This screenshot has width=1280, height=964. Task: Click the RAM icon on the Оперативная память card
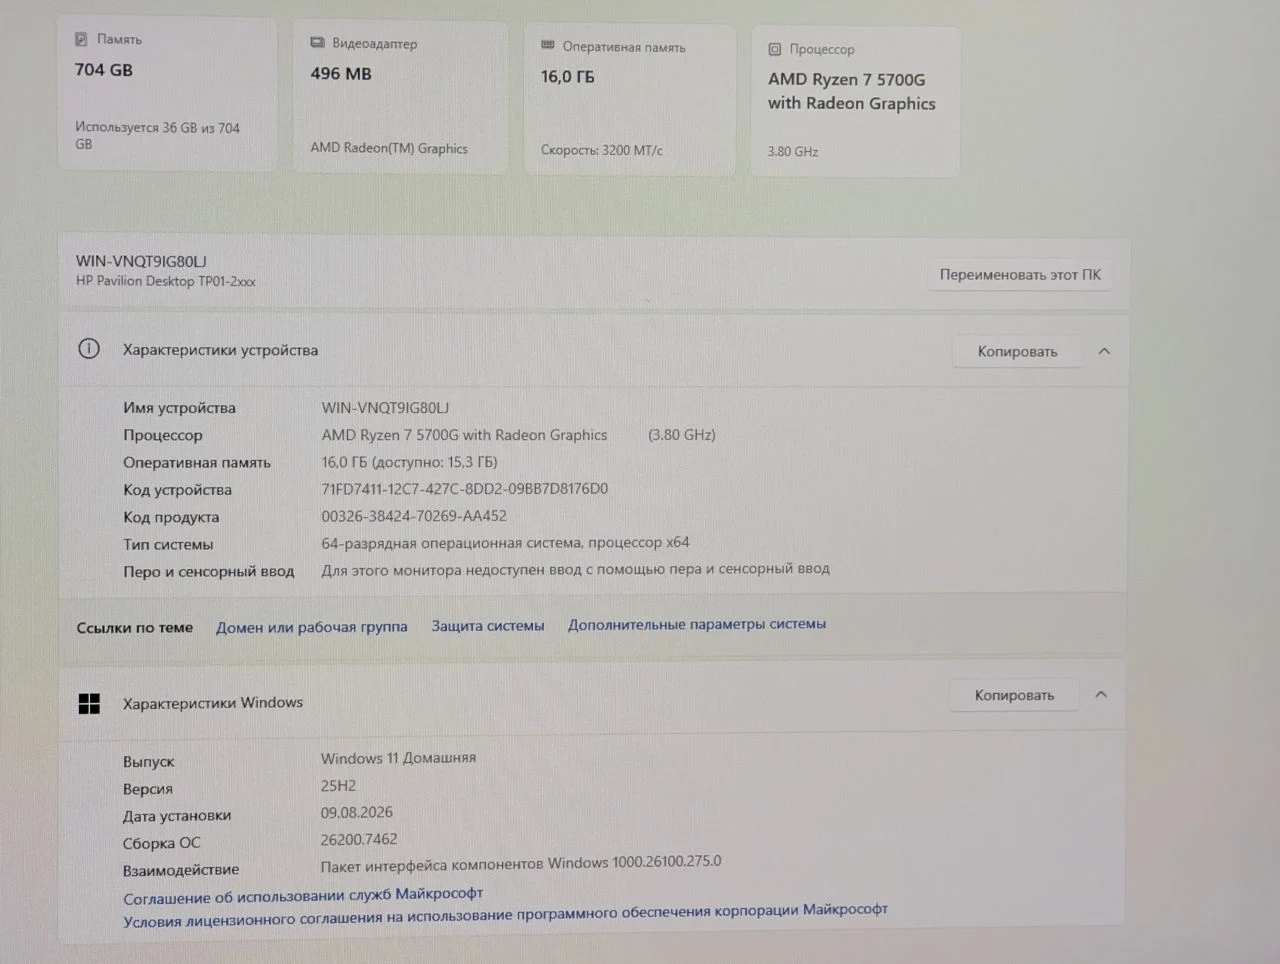[547, 46]
